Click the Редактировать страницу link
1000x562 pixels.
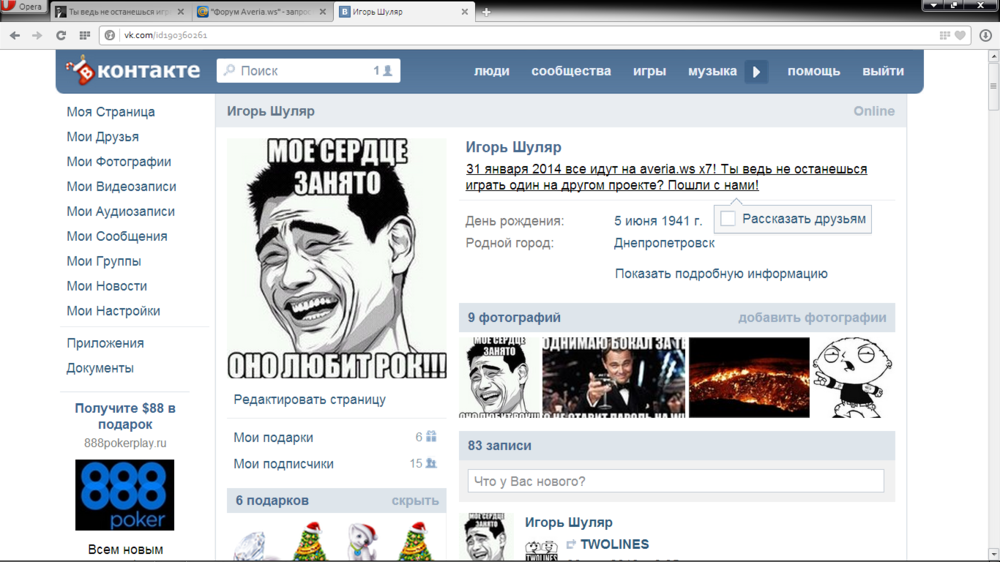pyautogui.click(x=309, y=400)
